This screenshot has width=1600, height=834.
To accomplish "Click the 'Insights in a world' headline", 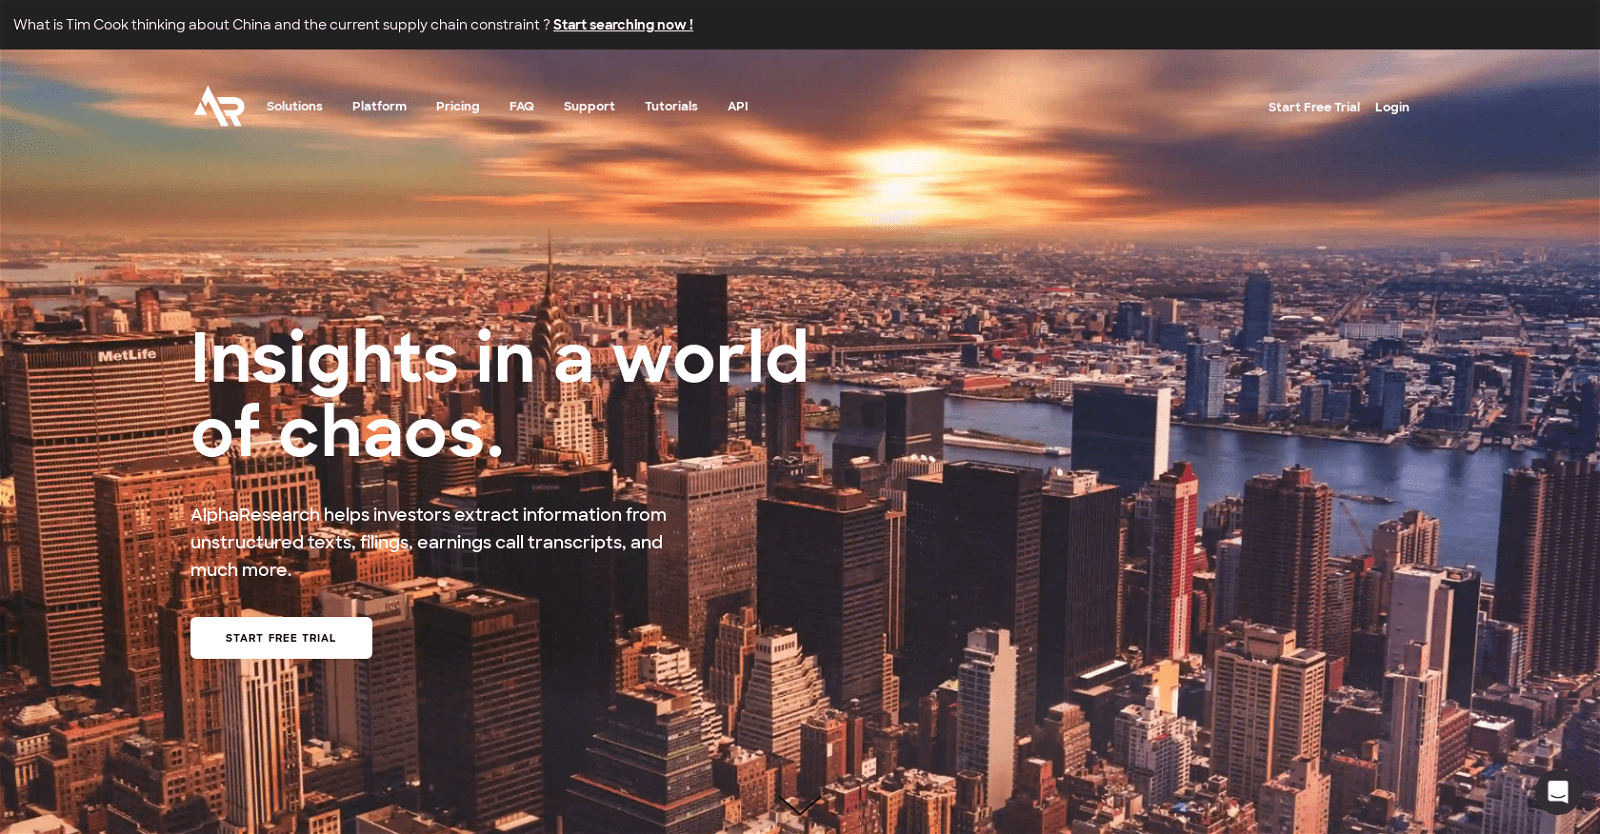I will (x=499, y=356).
